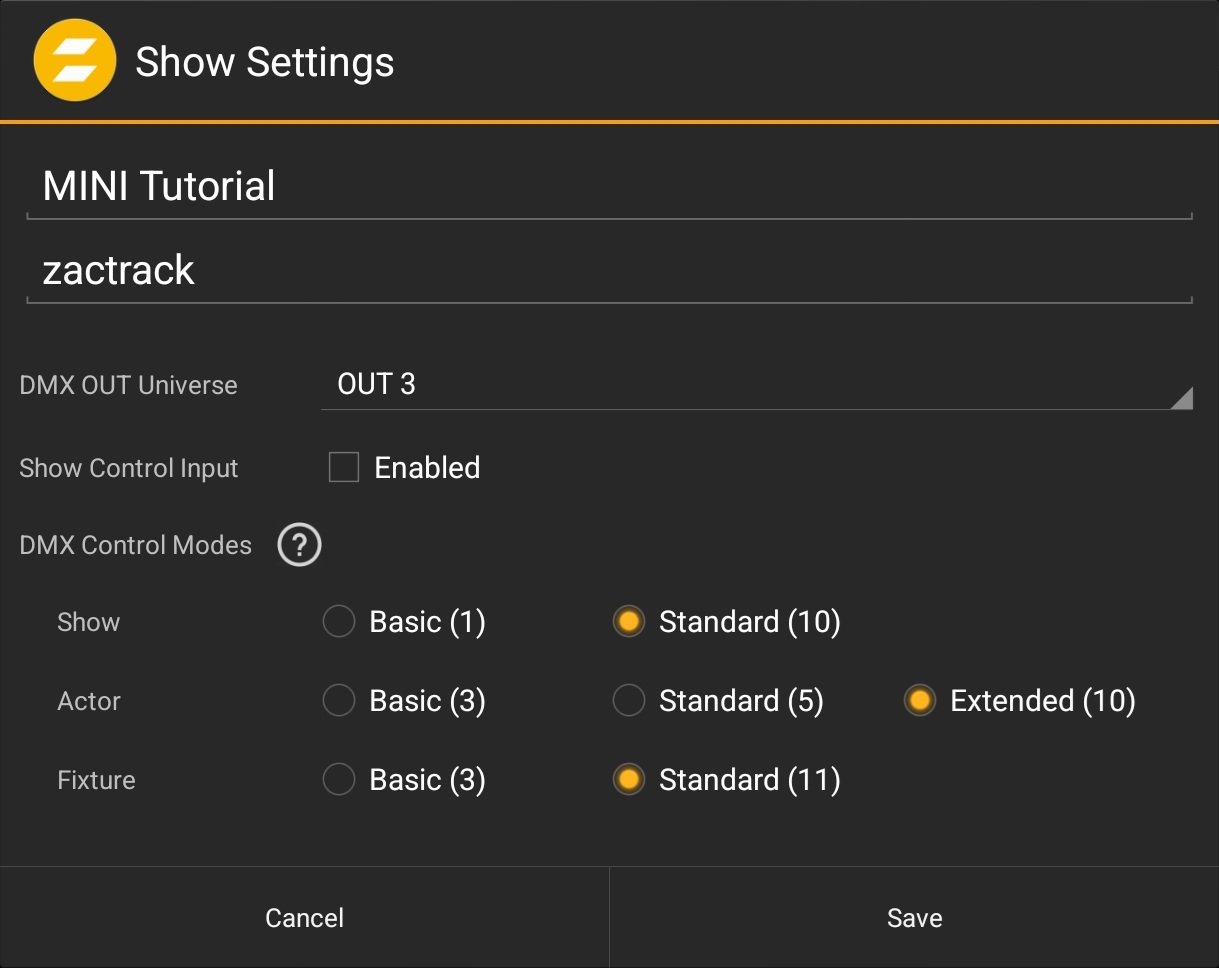The image size is (1219, 968).
Task: Select Extended (10) for Actor mode
Action: pyautogui.click(x=919, y=700)
